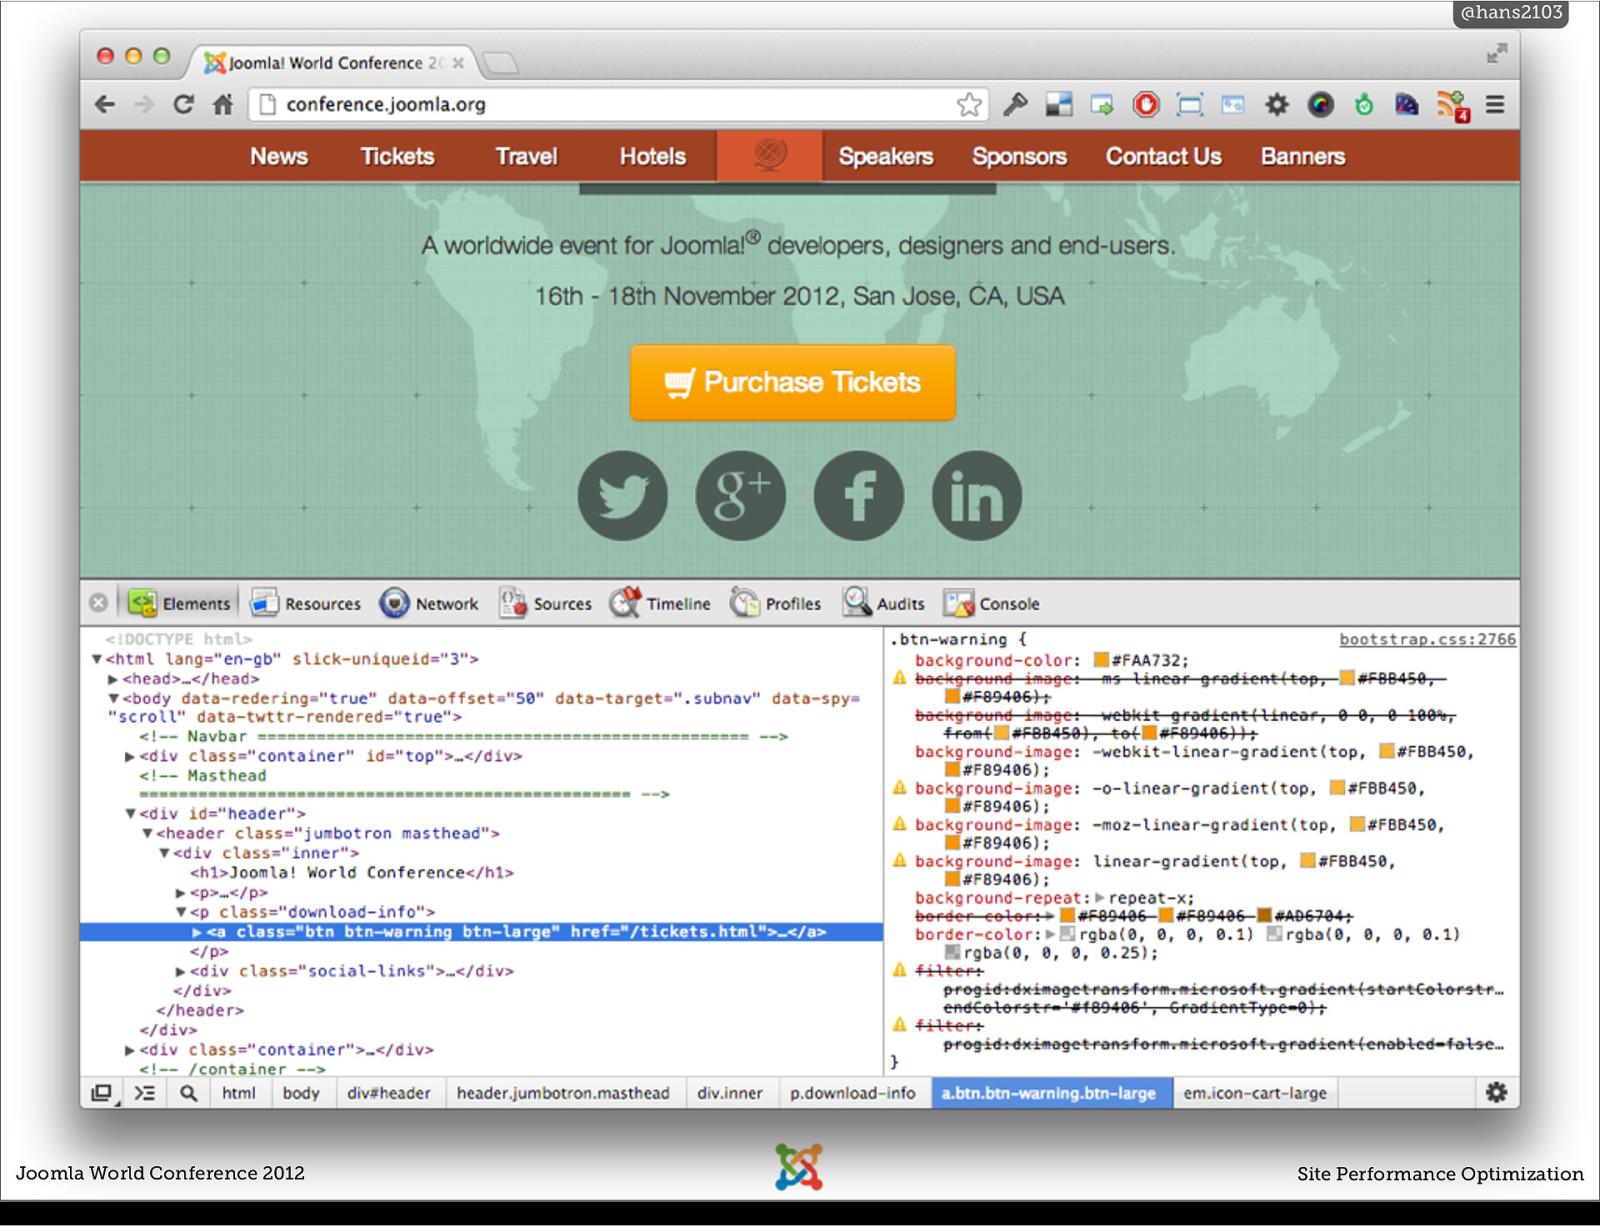The width and height of the screenshot is (1600, 1232).
Task: Click the Purchase Tickets button
Action: (x=792, y=382)
